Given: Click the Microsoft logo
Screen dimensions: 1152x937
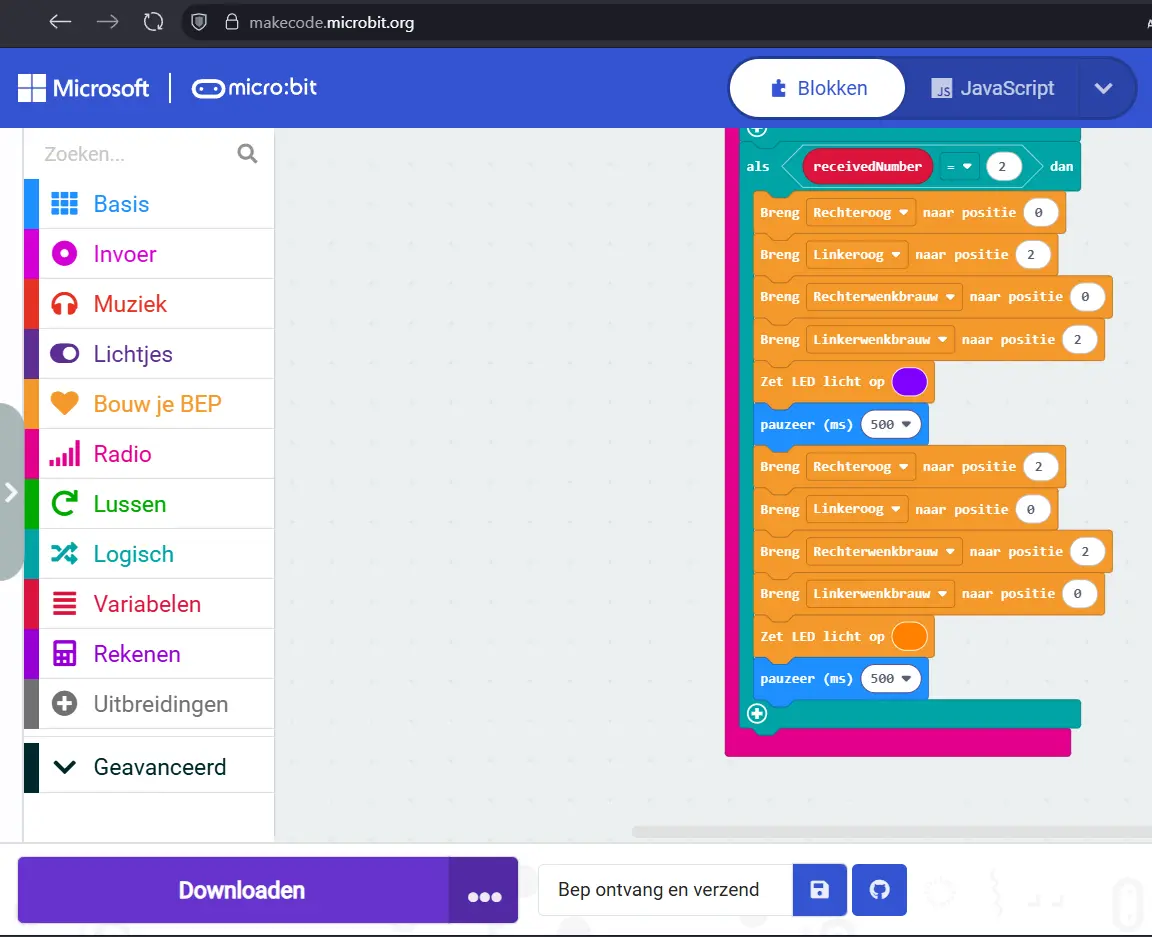Looking at the screenshot, I should point(83,88).
